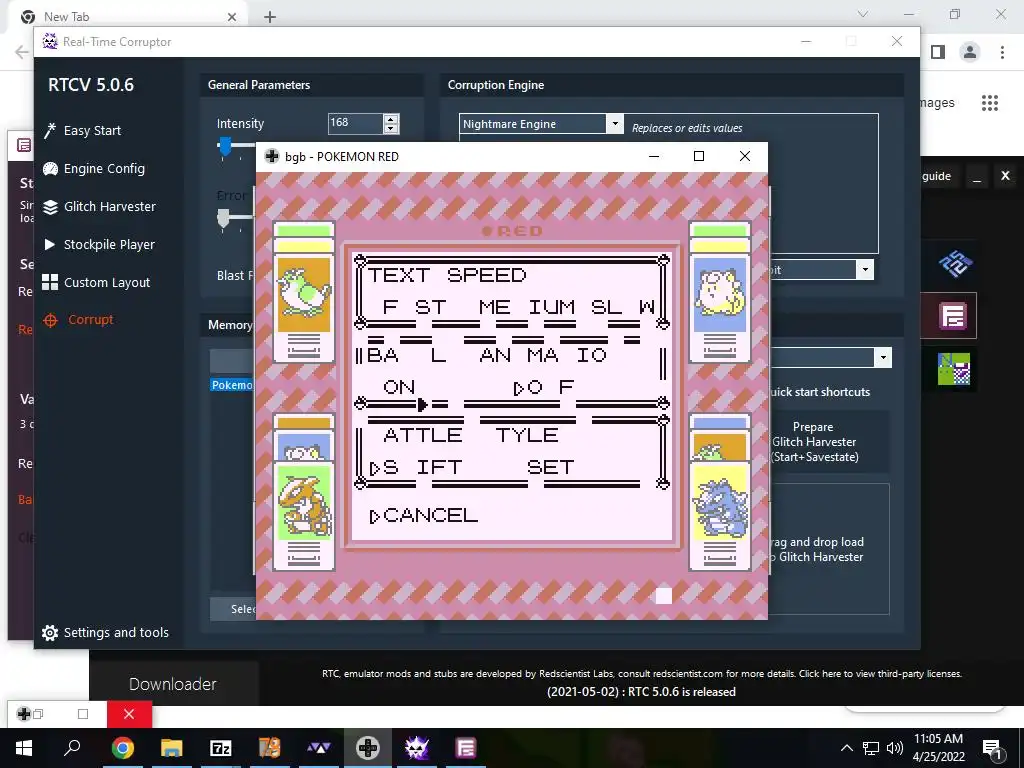Open 7-Zip from the taskbar
The image size is (1024, 768).
click(x=221, y=748)
